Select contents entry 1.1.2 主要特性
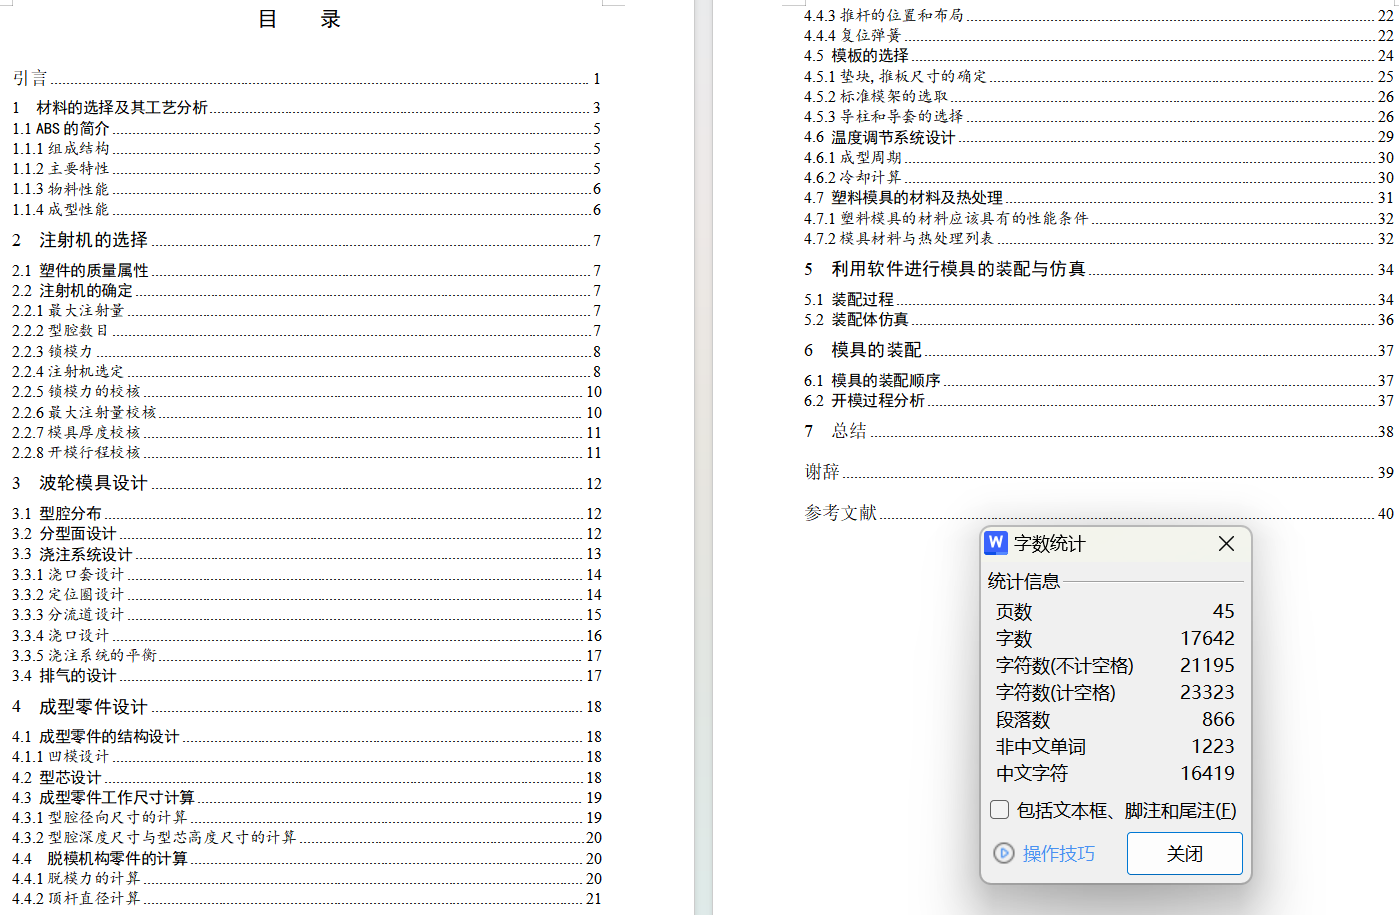 click(x=306, y=168)
